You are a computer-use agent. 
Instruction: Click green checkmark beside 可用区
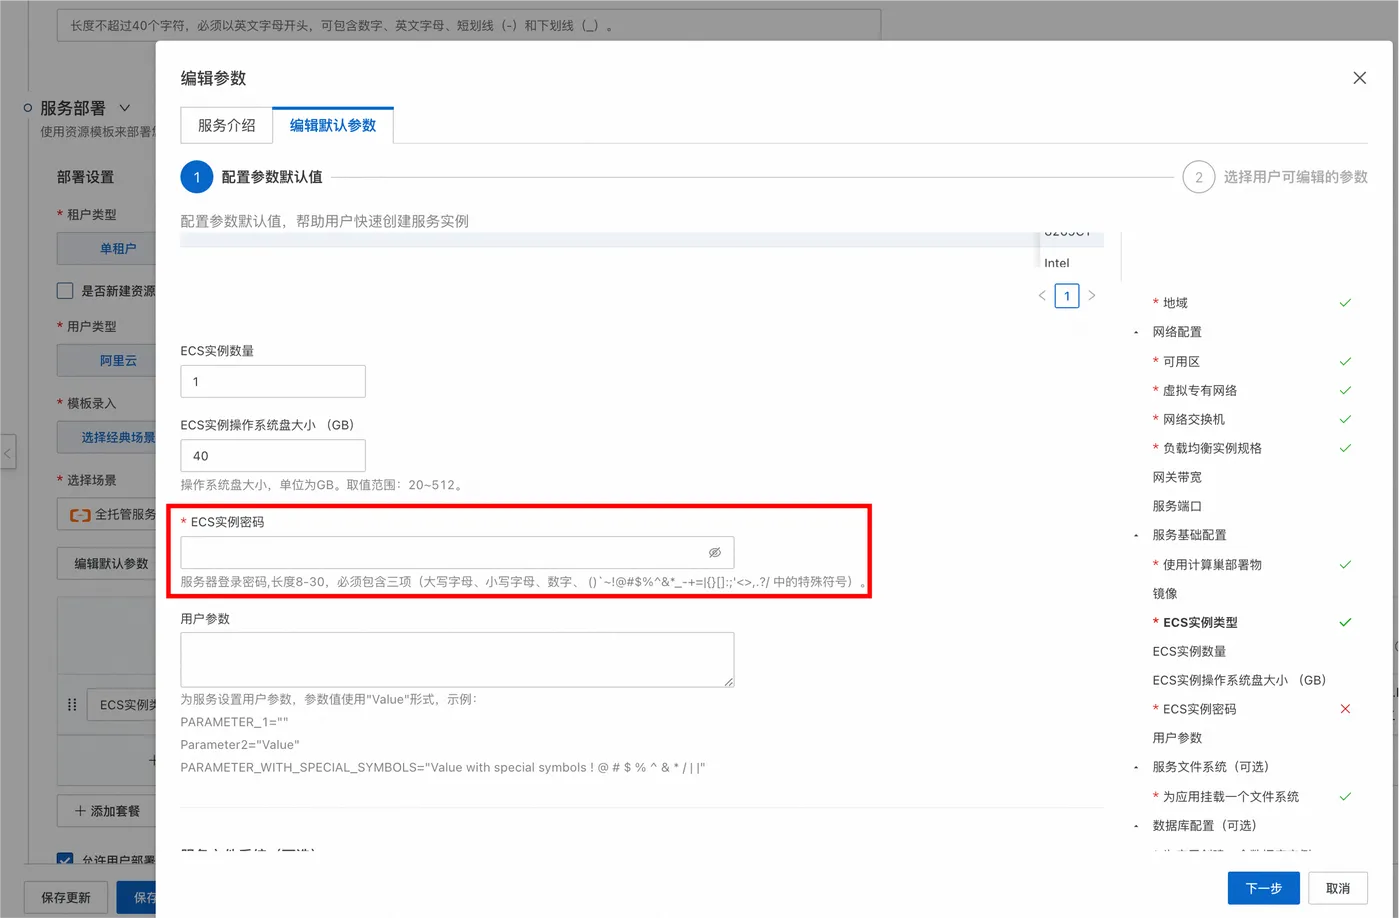pyautogui.click(x=1345, y=361)
